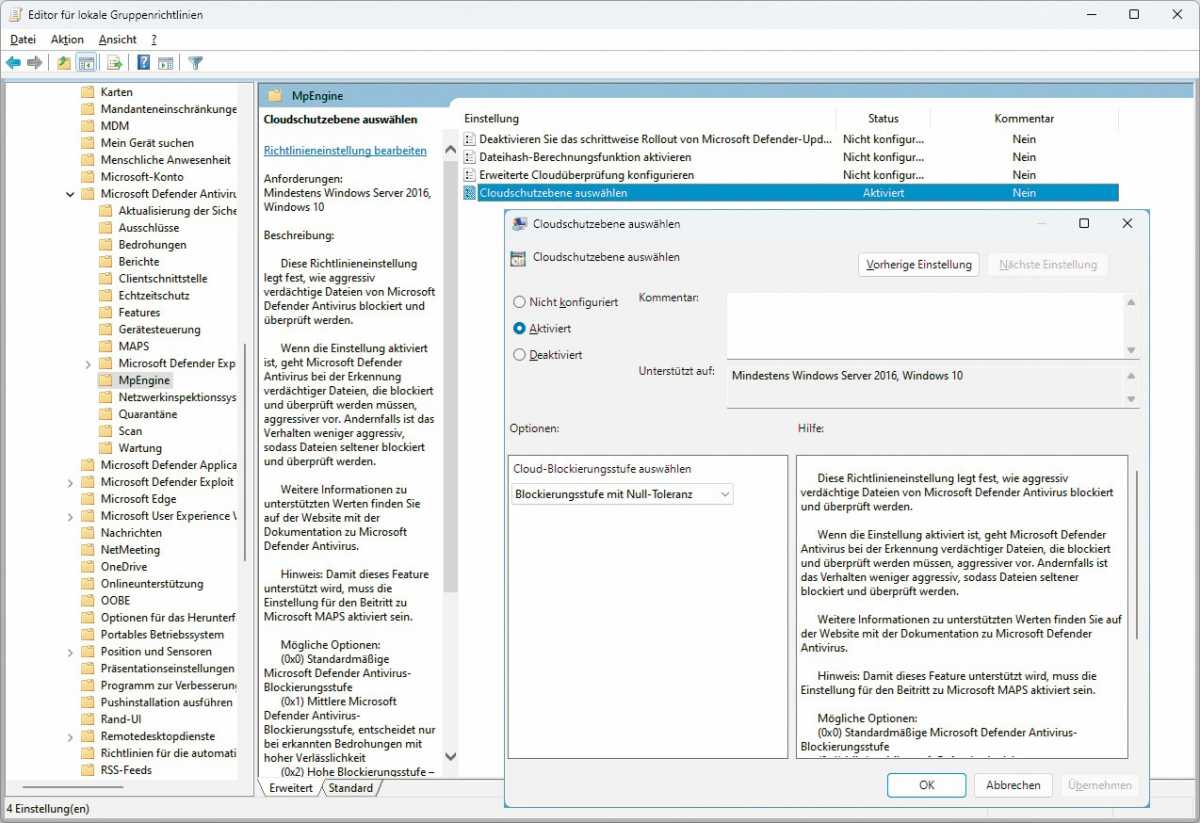Open the Datei menu

[23, 40]
